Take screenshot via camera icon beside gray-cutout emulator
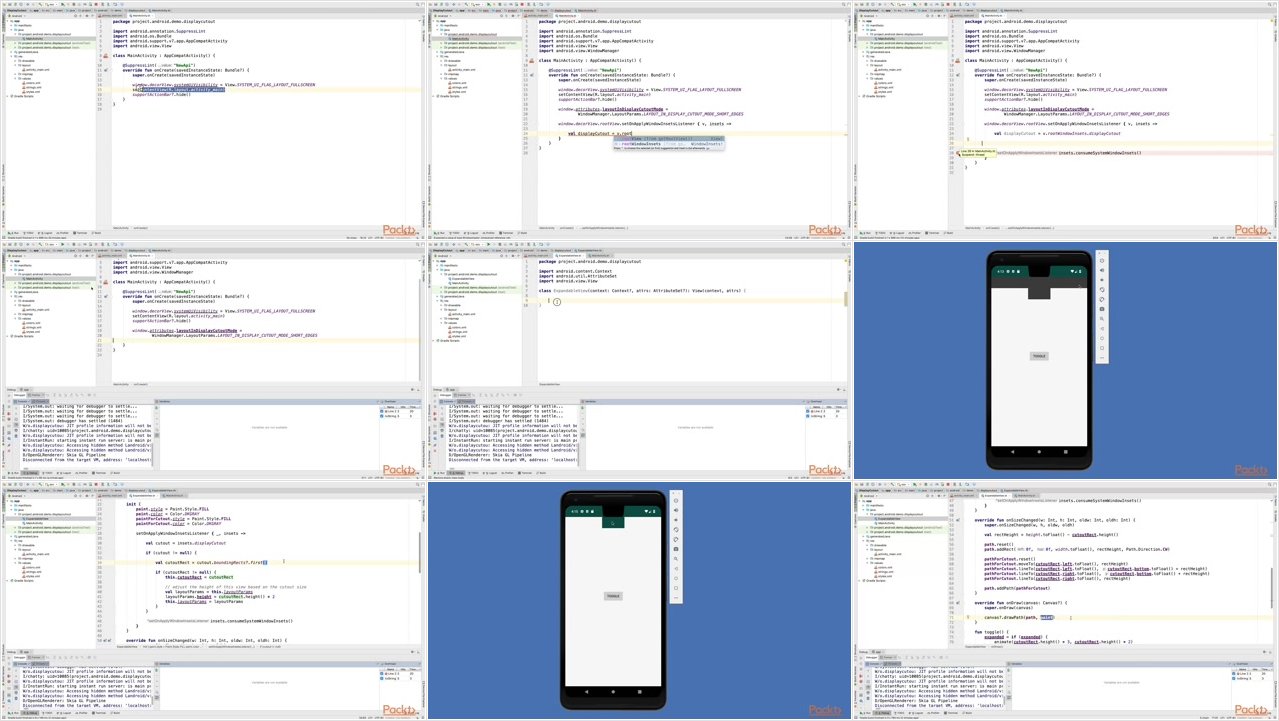The height and width of the screenshot is (721, 1279). coord(1102,309)
